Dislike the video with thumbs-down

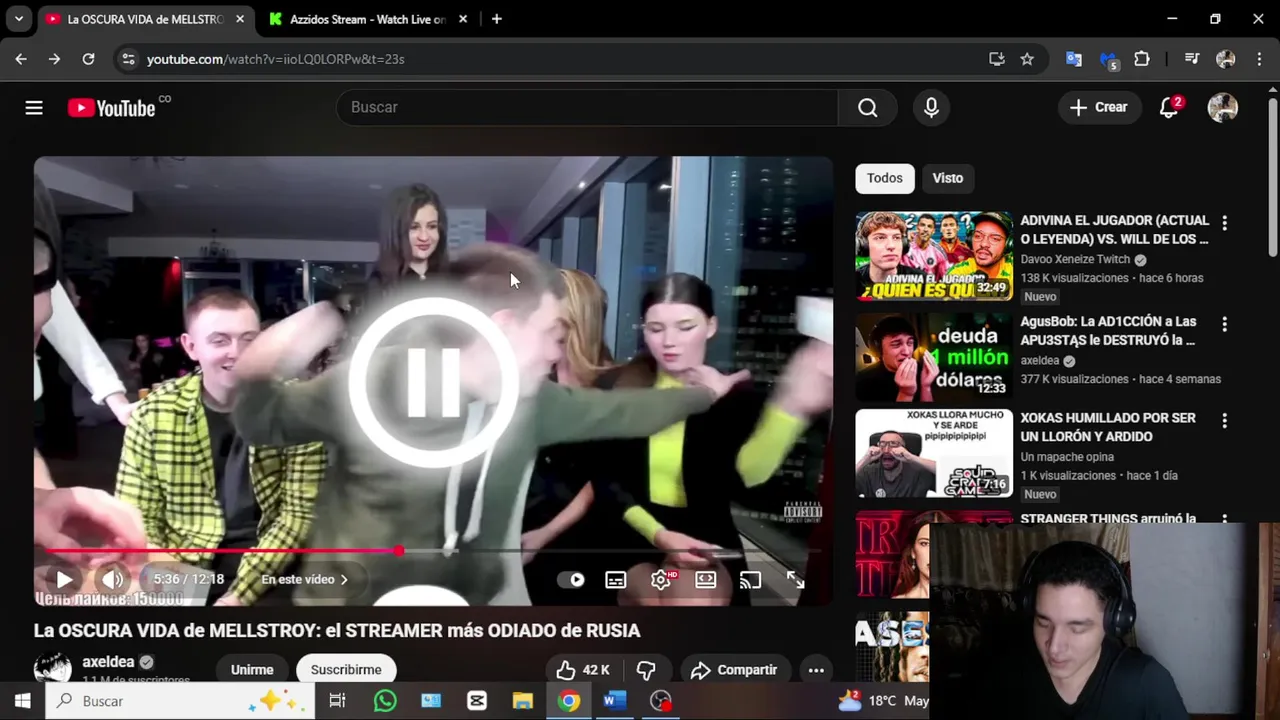(646, 670)
